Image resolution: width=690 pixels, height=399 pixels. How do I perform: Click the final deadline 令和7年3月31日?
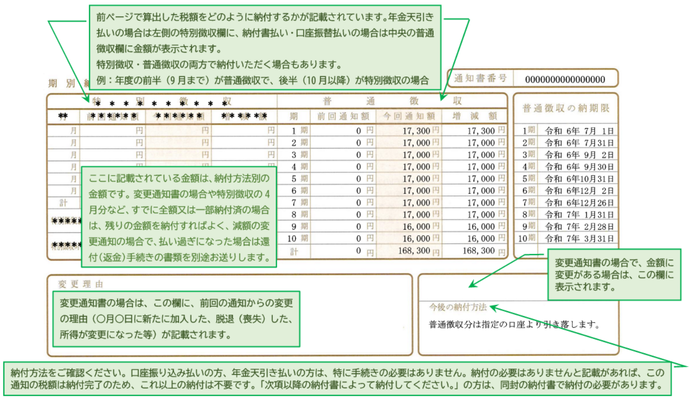click(579, 238)
